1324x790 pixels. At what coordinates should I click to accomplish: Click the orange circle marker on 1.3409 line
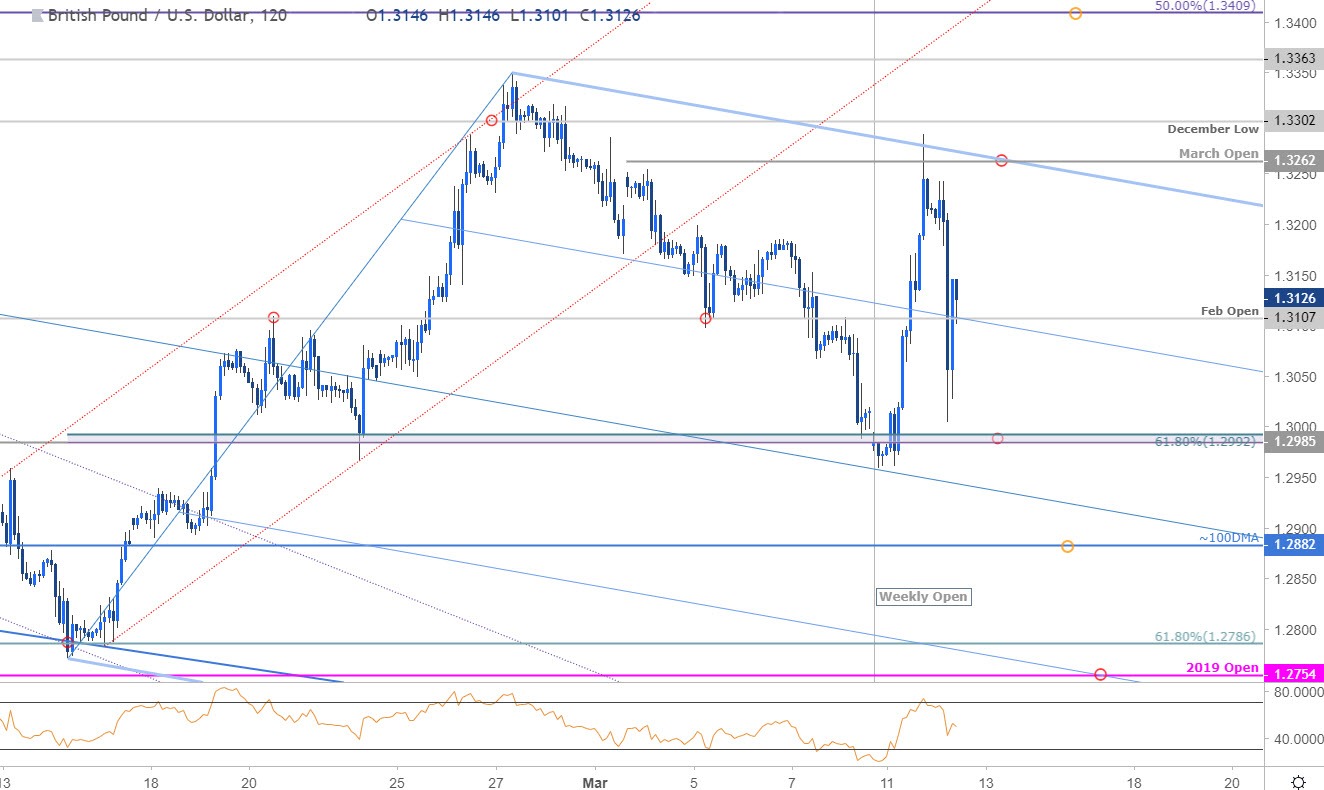point(1075,13)
